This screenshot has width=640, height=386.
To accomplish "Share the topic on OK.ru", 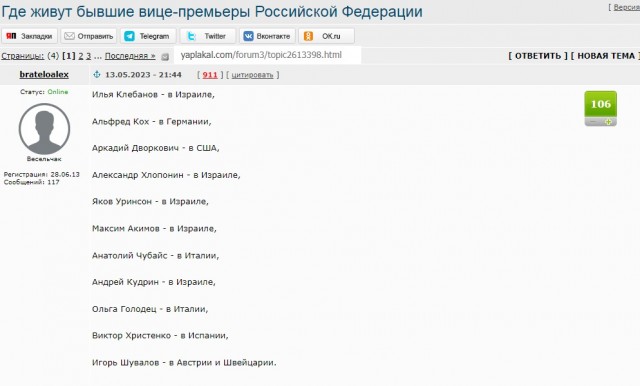I will pyautogui.click(x=327, y=36).
